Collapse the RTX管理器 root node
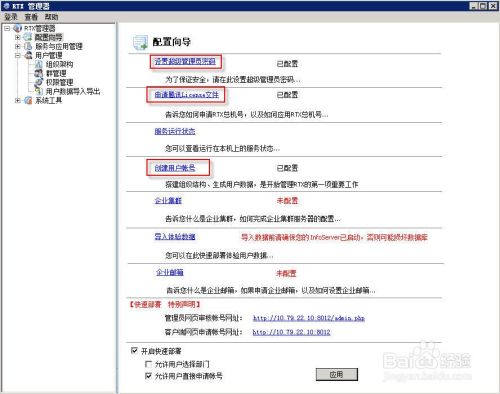 coord(7,28)
